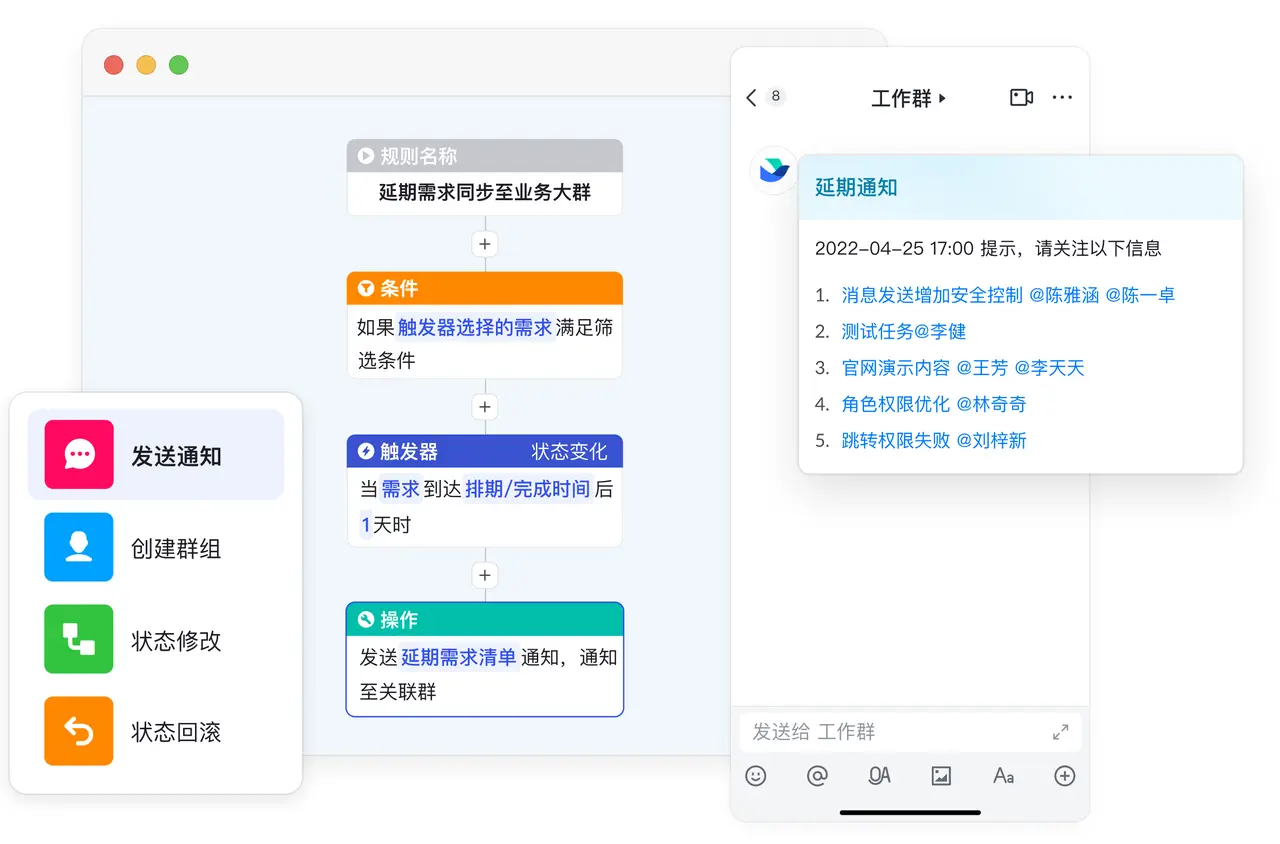Open the emoji picker in the chat bar
1280x844 pixels.
point(756,775)
